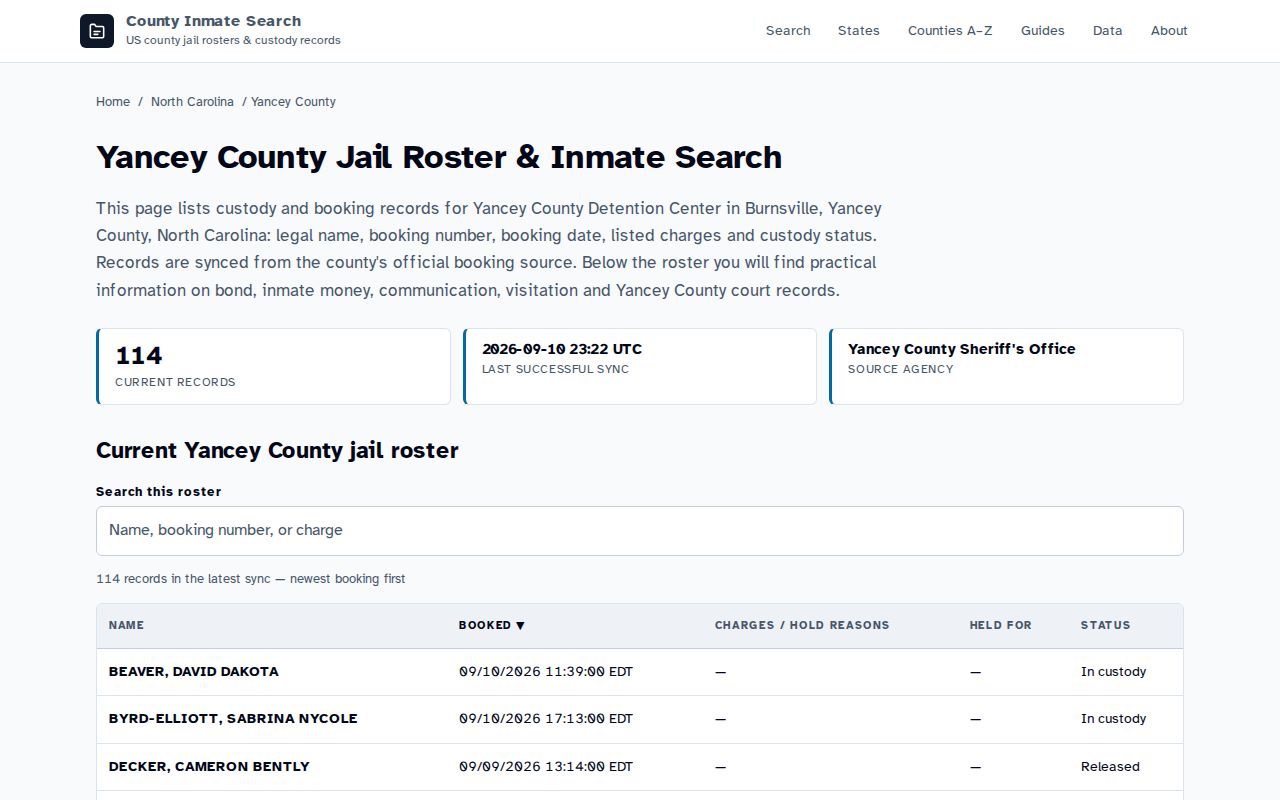Focus the roster search input field
The image size is (1280, 800).
(x=640, y=531)
